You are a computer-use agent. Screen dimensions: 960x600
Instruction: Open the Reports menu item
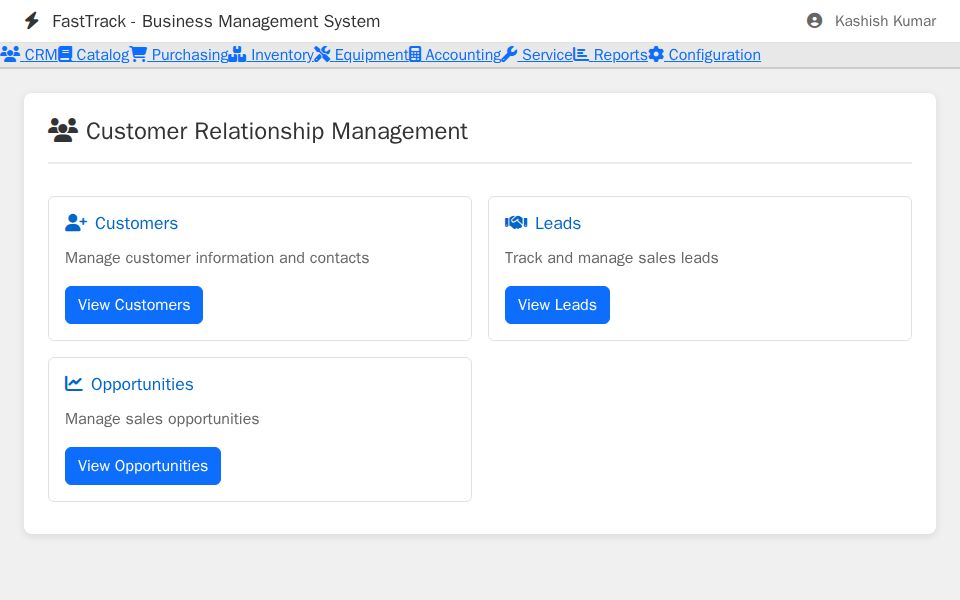(x=620, y=55)
